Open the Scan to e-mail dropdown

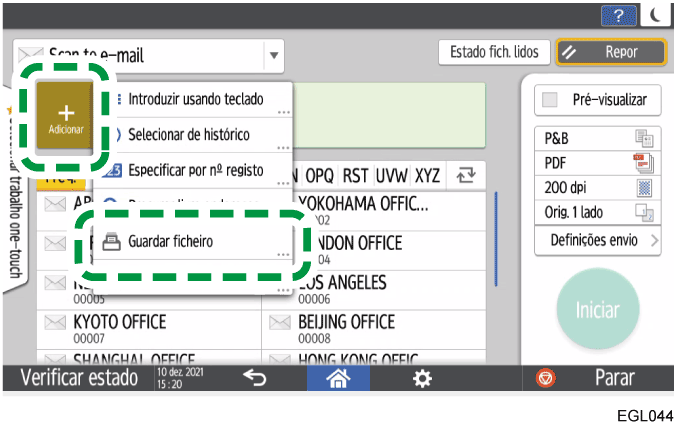click(274, 54)
